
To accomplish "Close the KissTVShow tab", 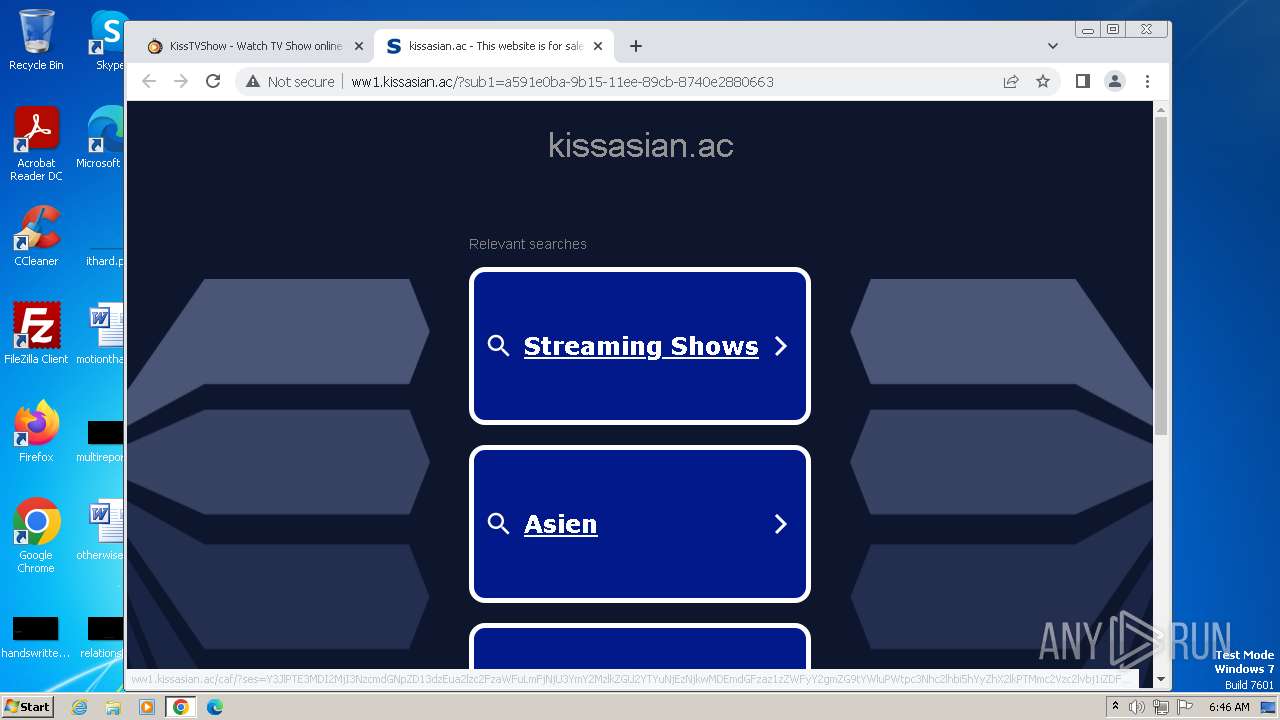I will [359, 46].
